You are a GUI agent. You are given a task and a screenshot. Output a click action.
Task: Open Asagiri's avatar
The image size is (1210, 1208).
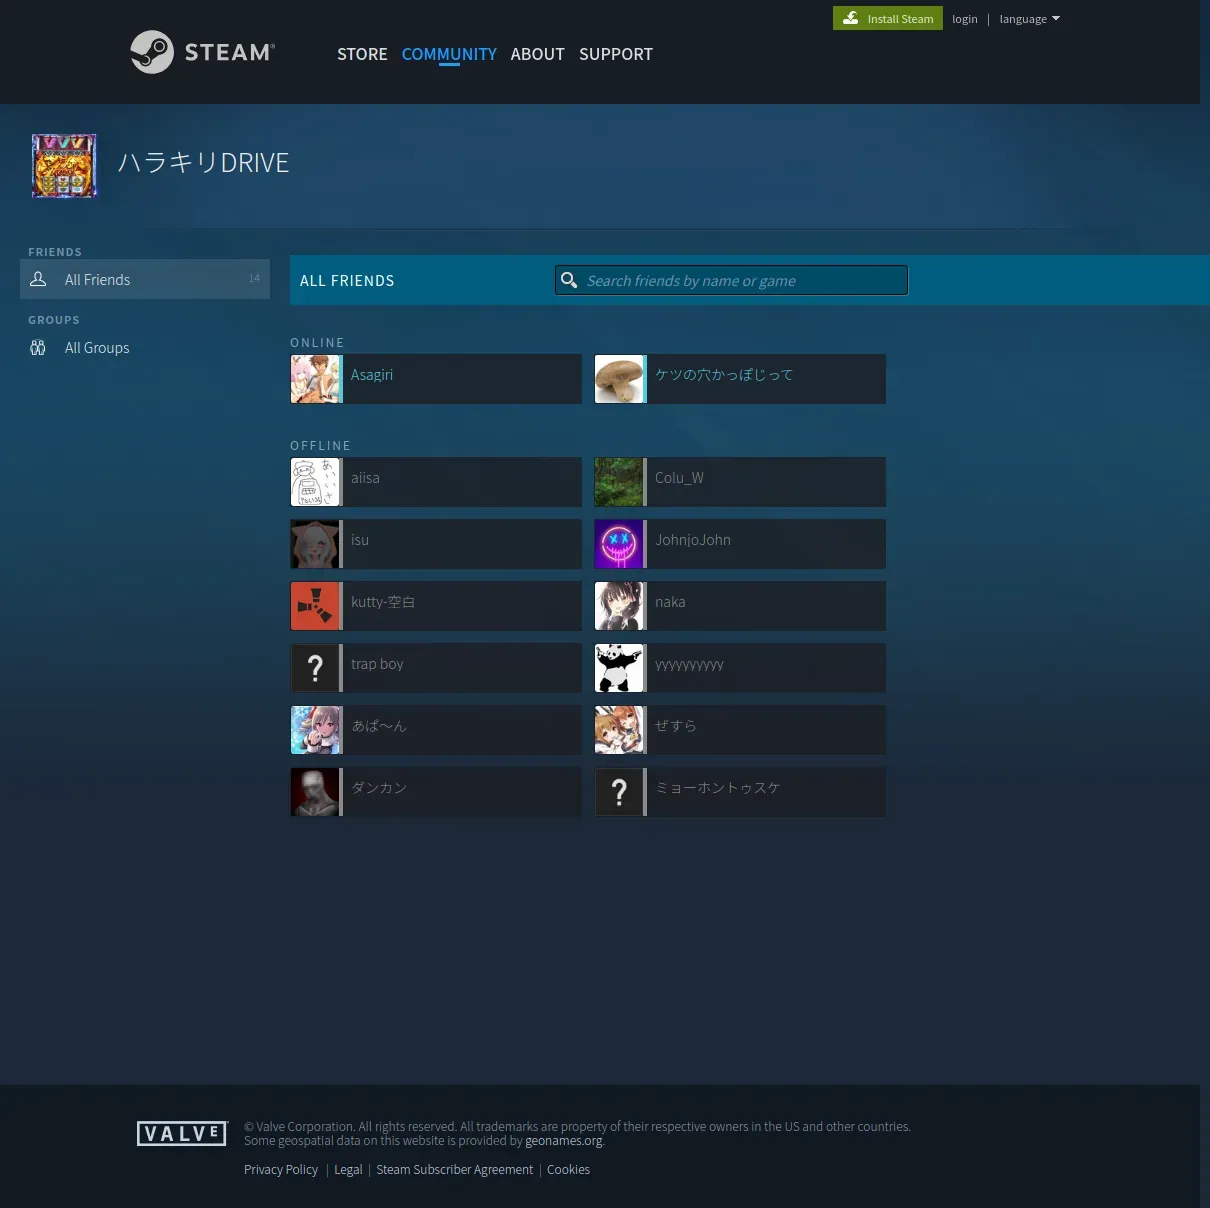316,379
